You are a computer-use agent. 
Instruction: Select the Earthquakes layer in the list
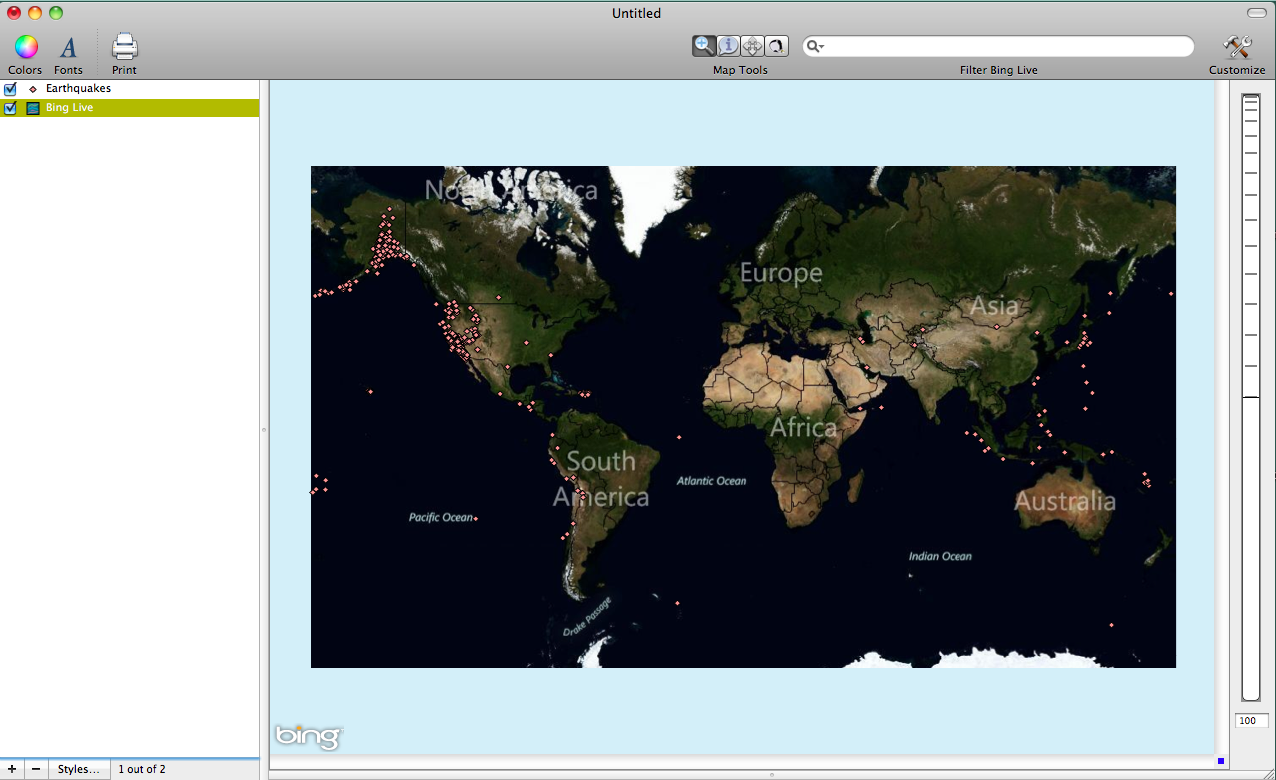tap(78, 89)
